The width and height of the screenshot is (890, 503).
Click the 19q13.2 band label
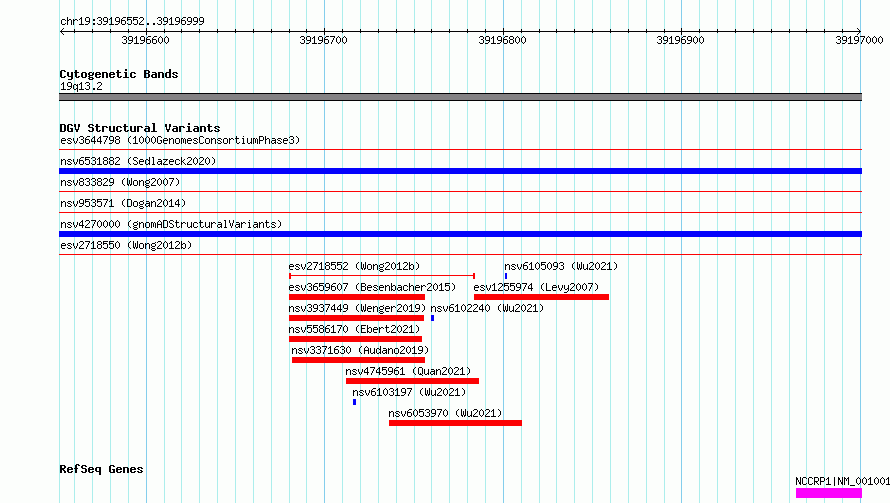[81, 86]
